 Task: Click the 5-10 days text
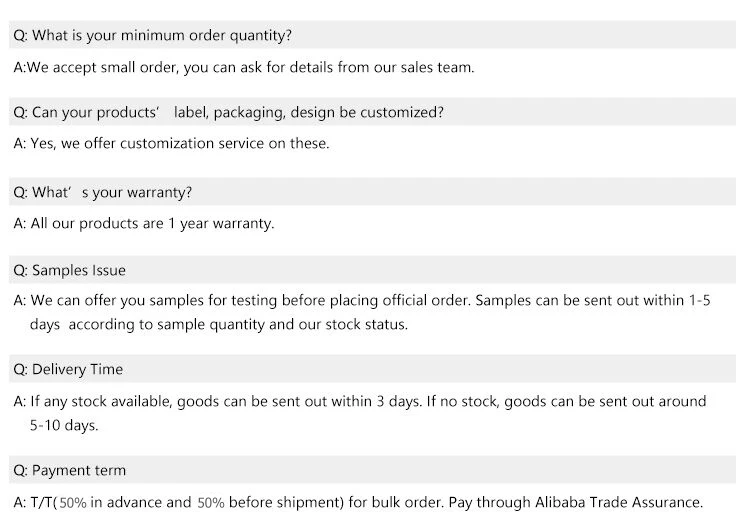64,425
